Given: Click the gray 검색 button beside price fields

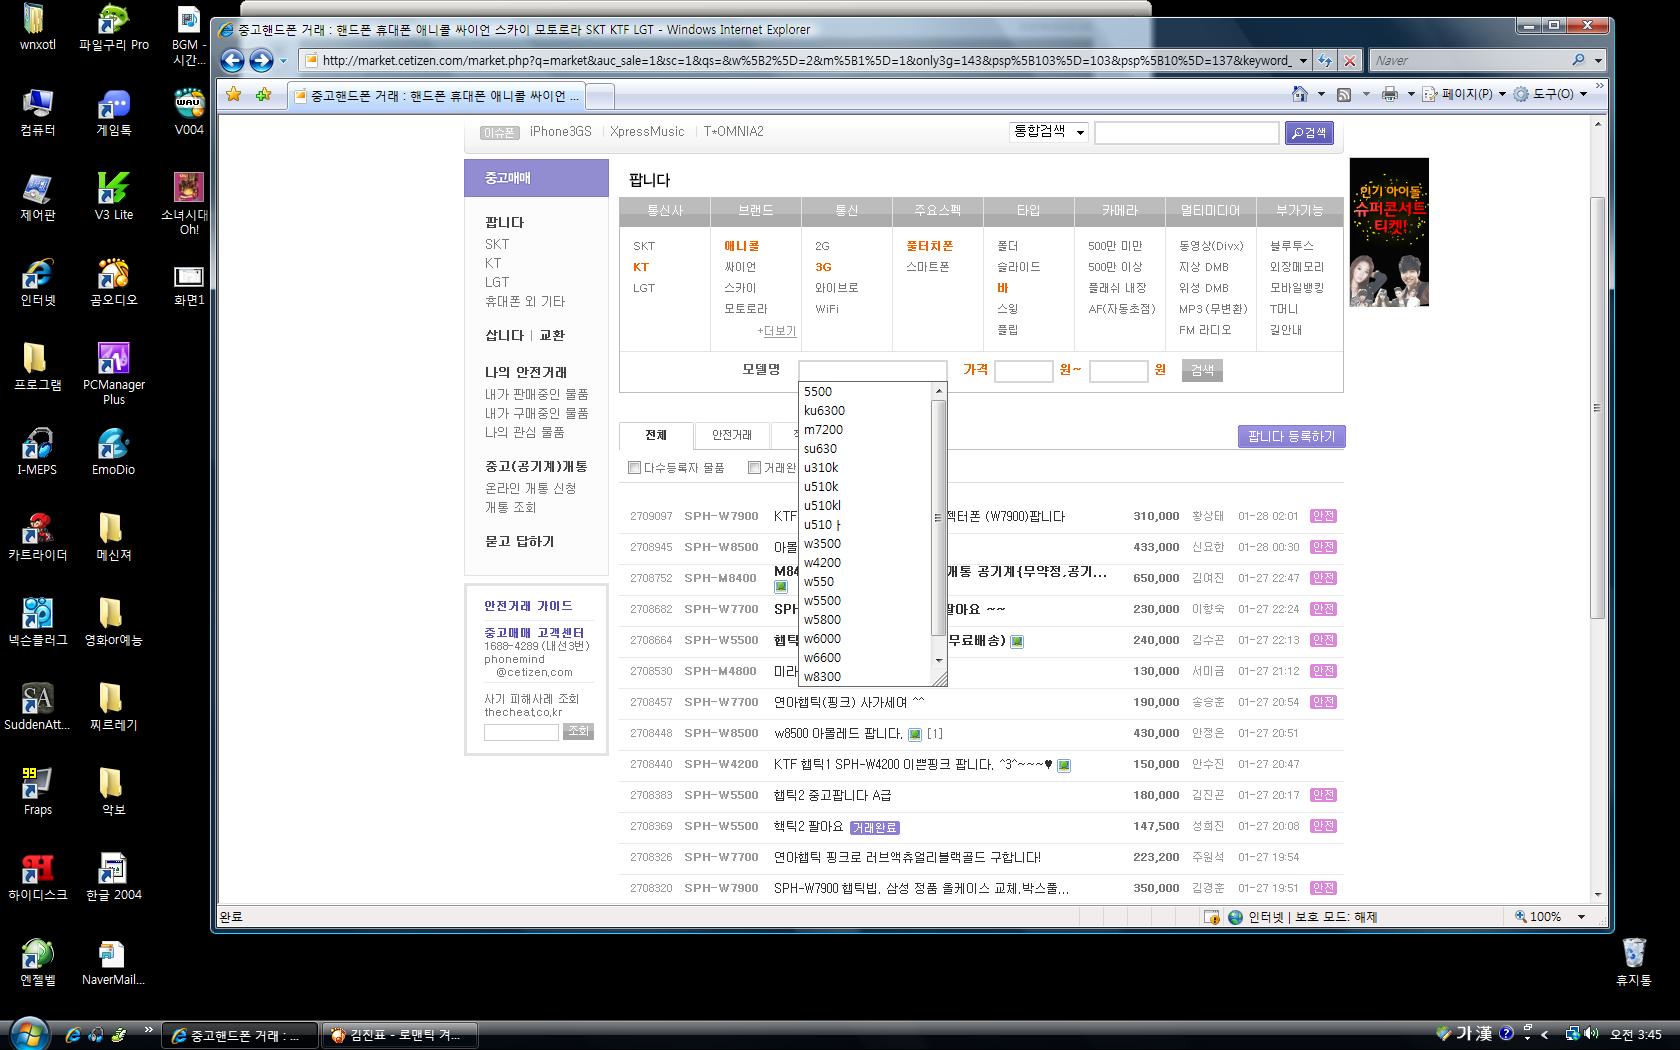Looking at the screenshot, I should 1202,370.
